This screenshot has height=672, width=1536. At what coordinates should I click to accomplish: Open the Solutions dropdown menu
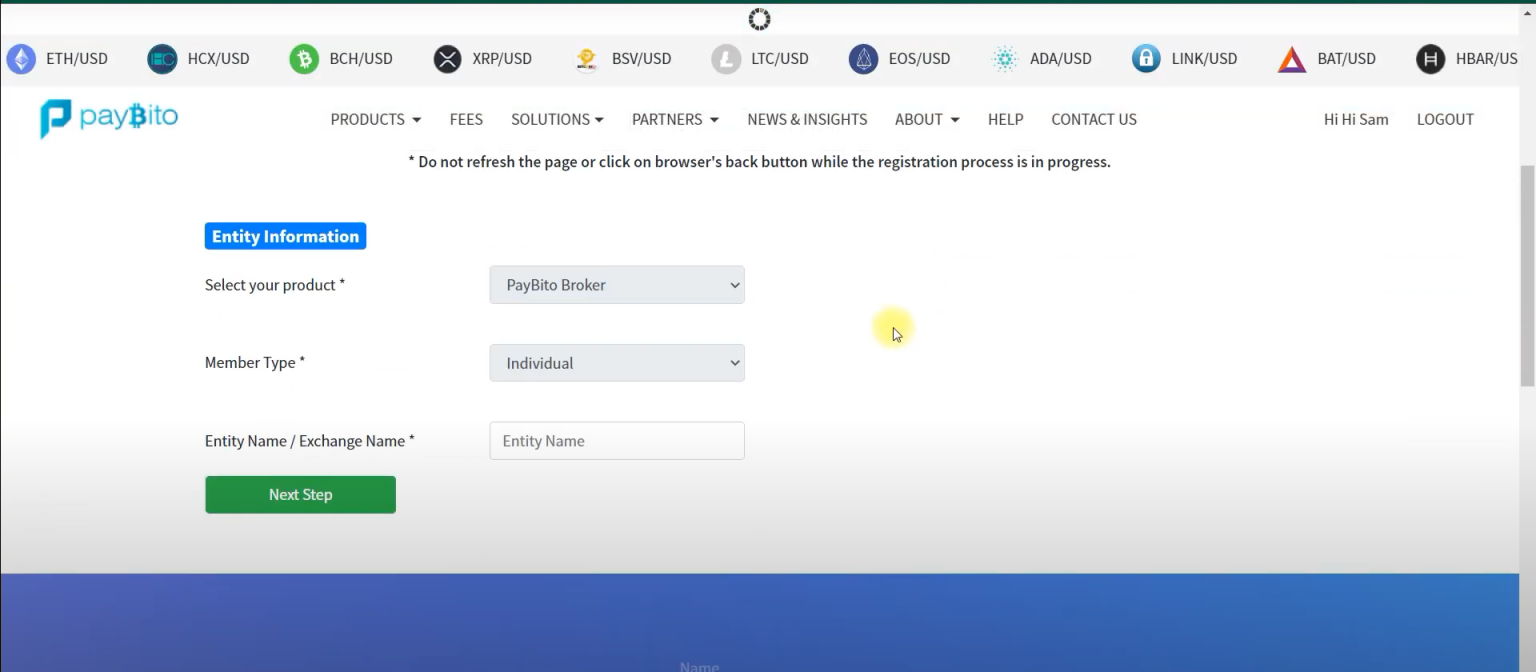point(557,119)
